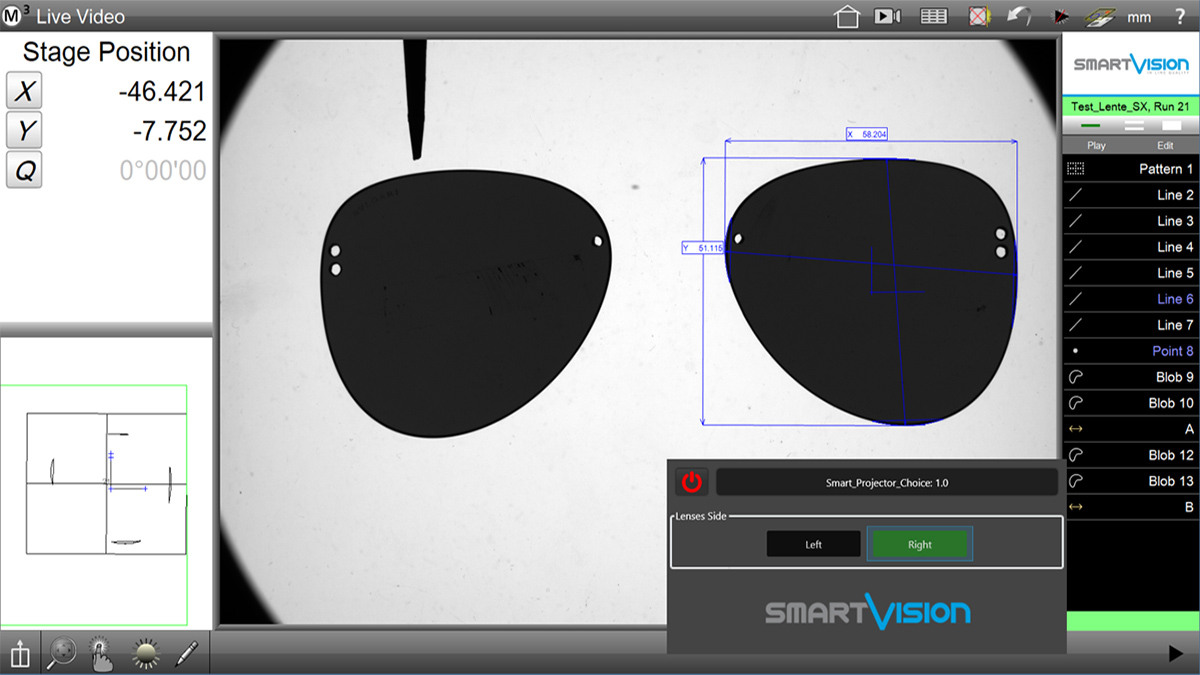Click the Smart_Projector_Choice: 1.0 field
Screen dimensions: 1200x675
(x=887, y=483)
